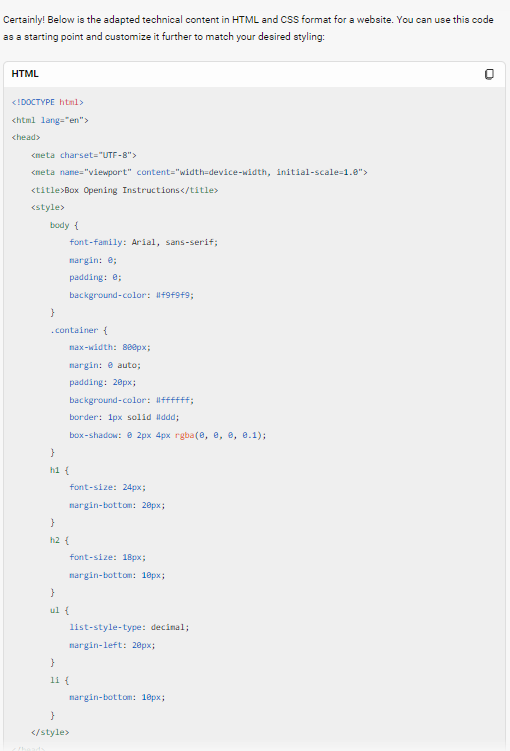Click the closing '</style>' tag line
This screenshot has width=510, height=751.
click(50, 732)
